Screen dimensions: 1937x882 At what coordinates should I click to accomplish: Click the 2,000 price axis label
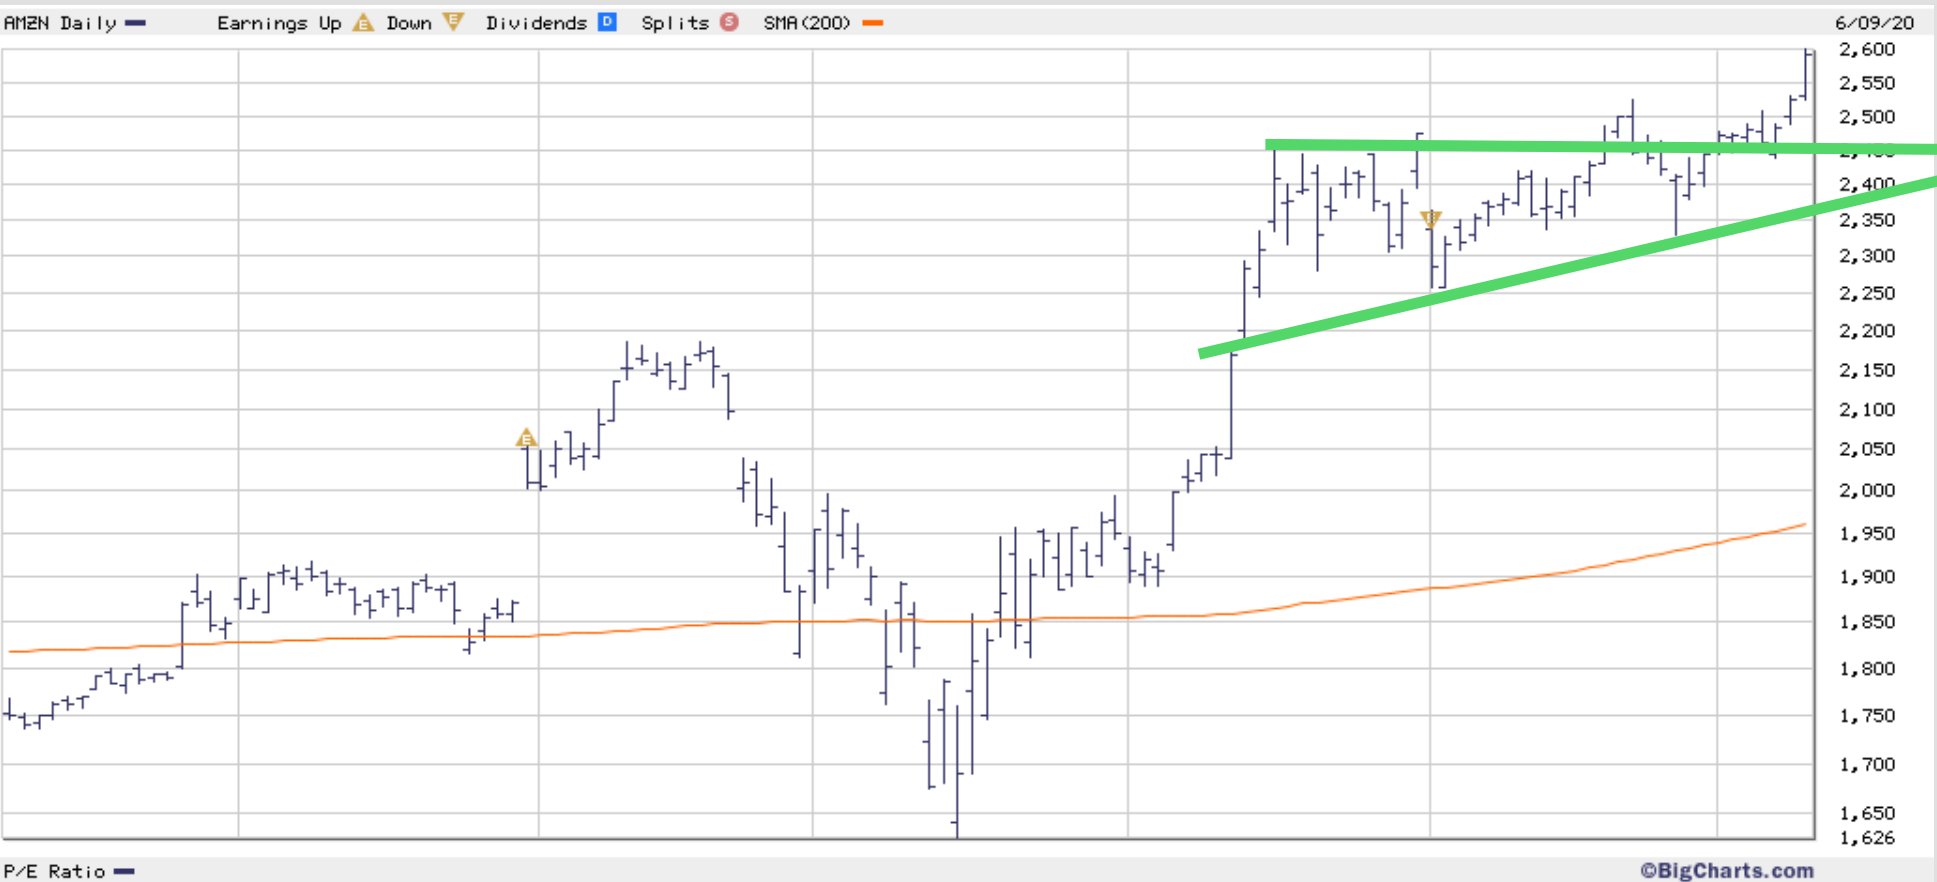(x=1867, y=490)
